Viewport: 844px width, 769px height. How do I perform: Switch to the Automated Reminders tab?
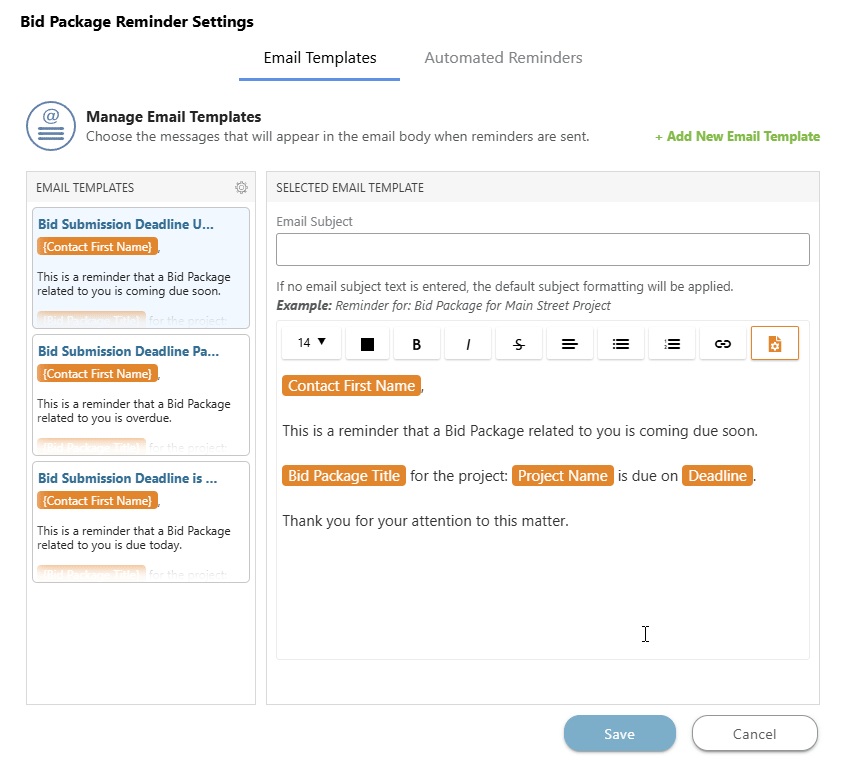pos(503,58)
